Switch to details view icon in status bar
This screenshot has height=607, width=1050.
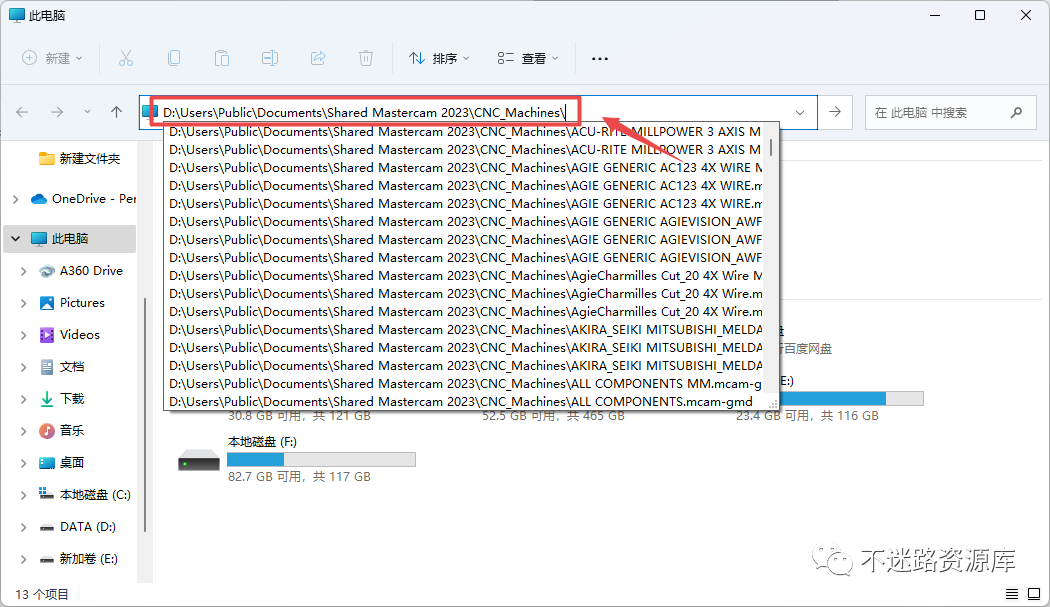coord(1012,594)
